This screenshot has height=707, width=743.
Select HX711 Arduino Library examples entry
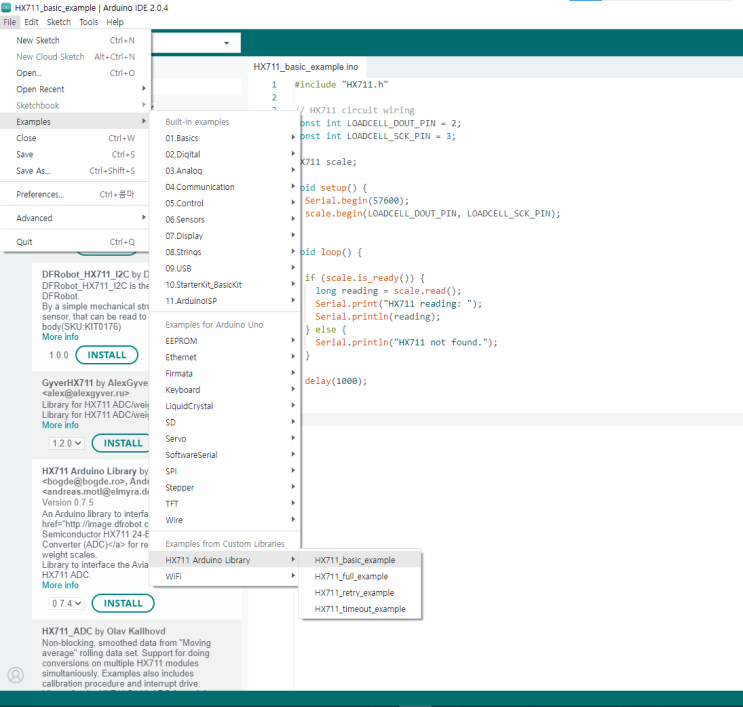coord(225,560)
